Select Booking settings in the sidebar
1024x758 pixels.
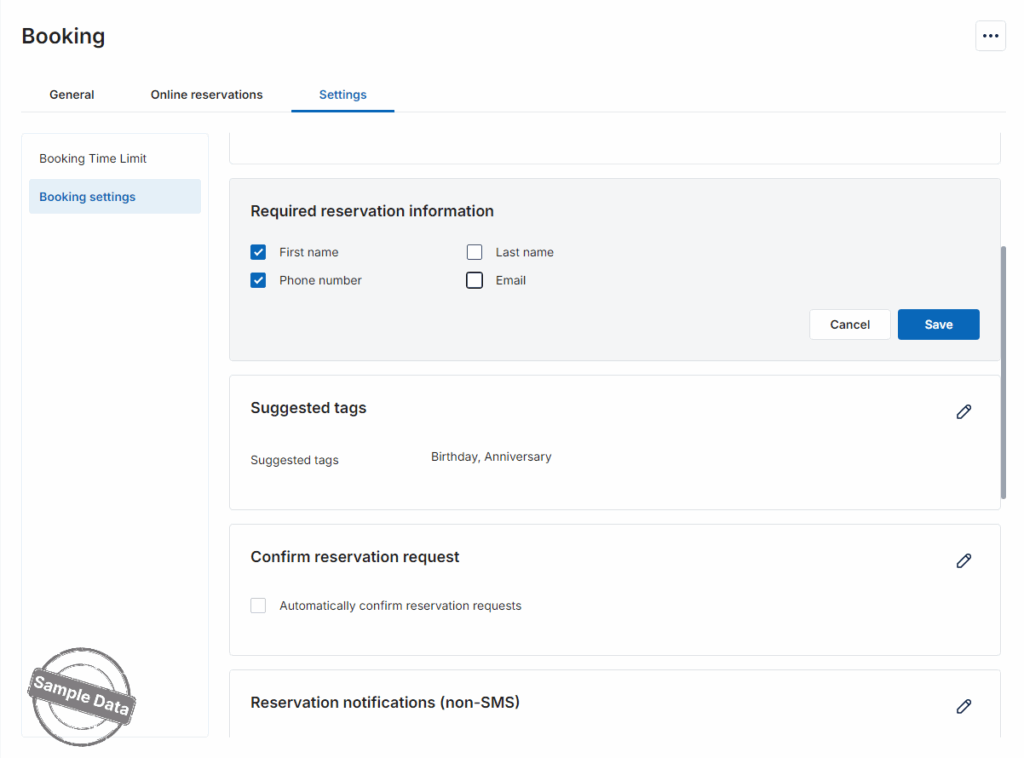point(88,197)
